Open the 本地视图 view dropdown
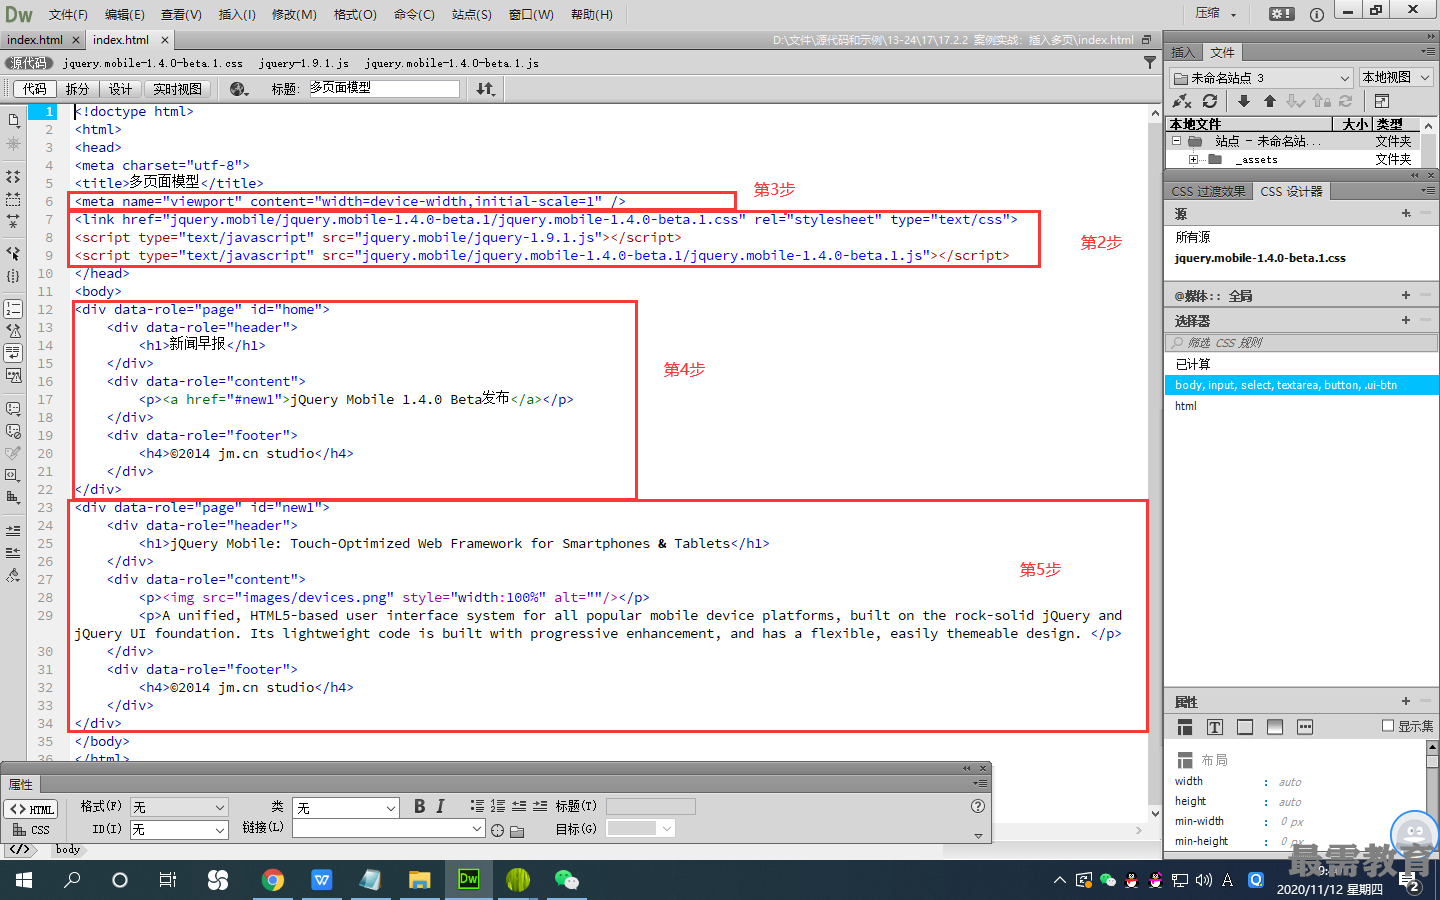 pos(1396,77)
